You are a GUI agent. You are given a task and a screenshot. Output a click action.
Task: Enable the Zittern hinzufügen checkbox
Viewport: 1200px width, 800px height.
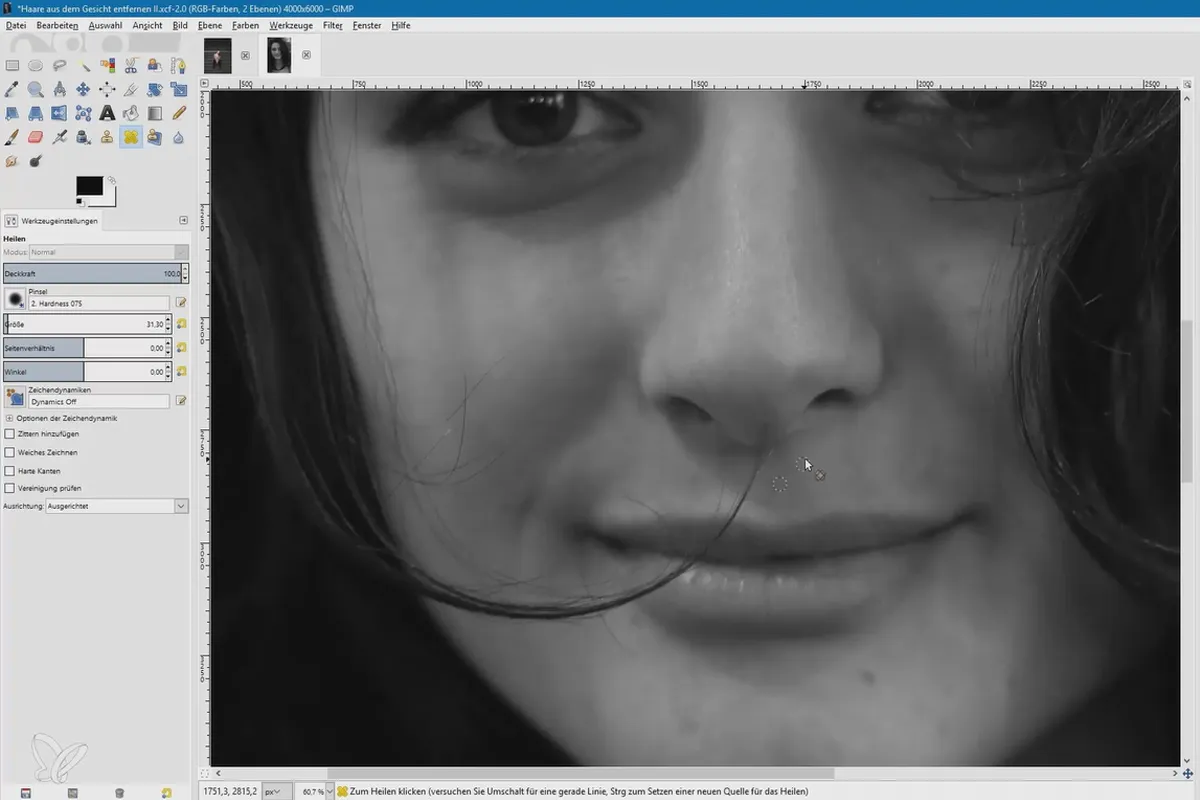click(x=9, y=435)
